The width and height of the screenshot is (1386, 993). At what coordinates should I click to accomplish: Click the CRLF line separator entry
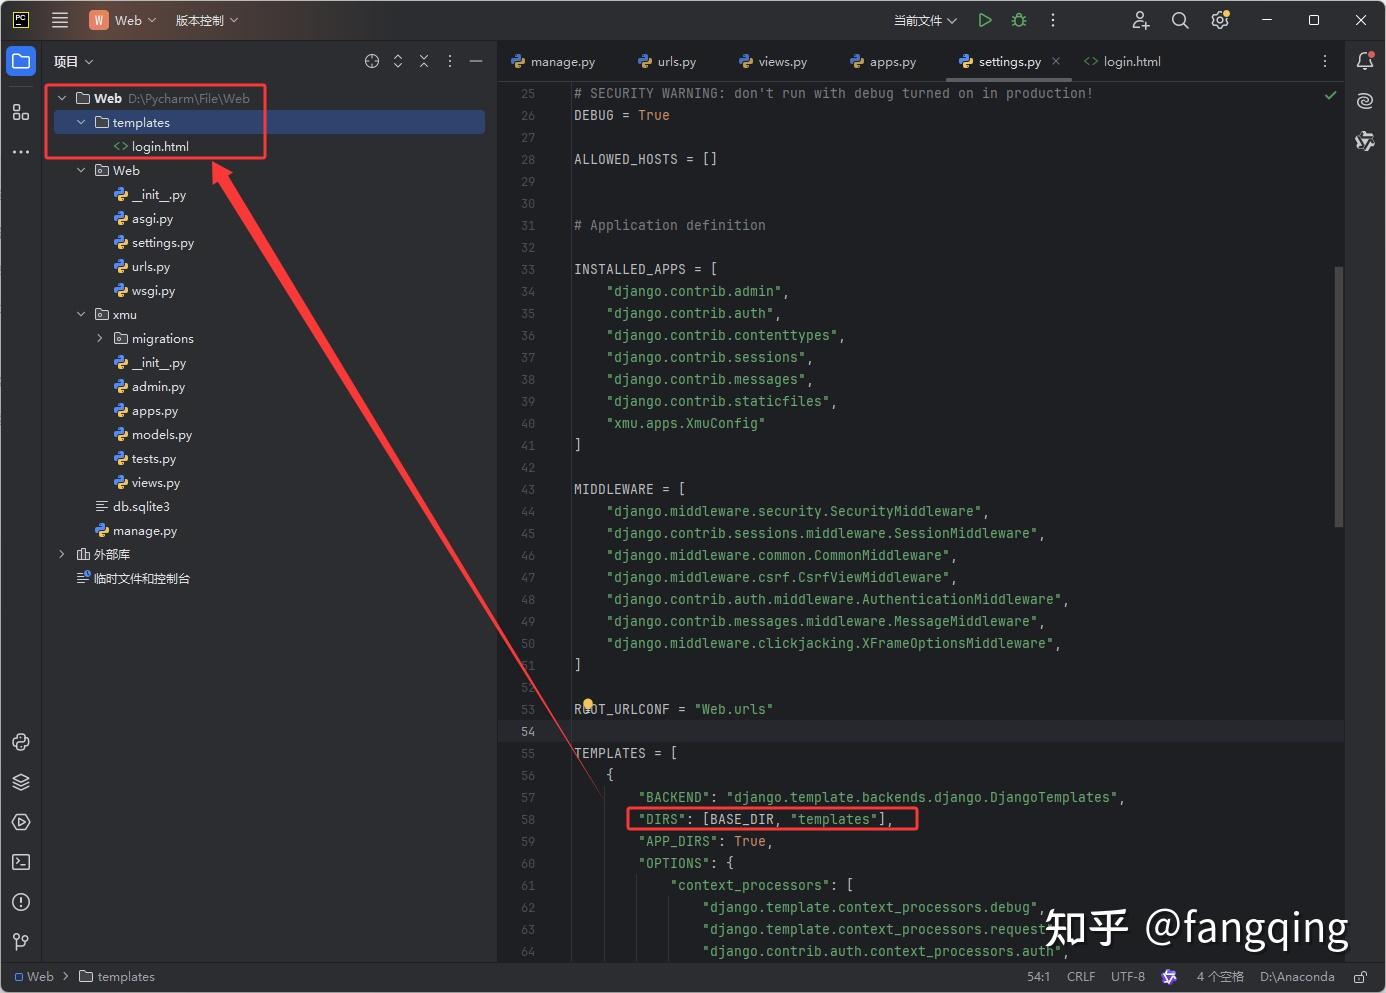(1081, 977)
